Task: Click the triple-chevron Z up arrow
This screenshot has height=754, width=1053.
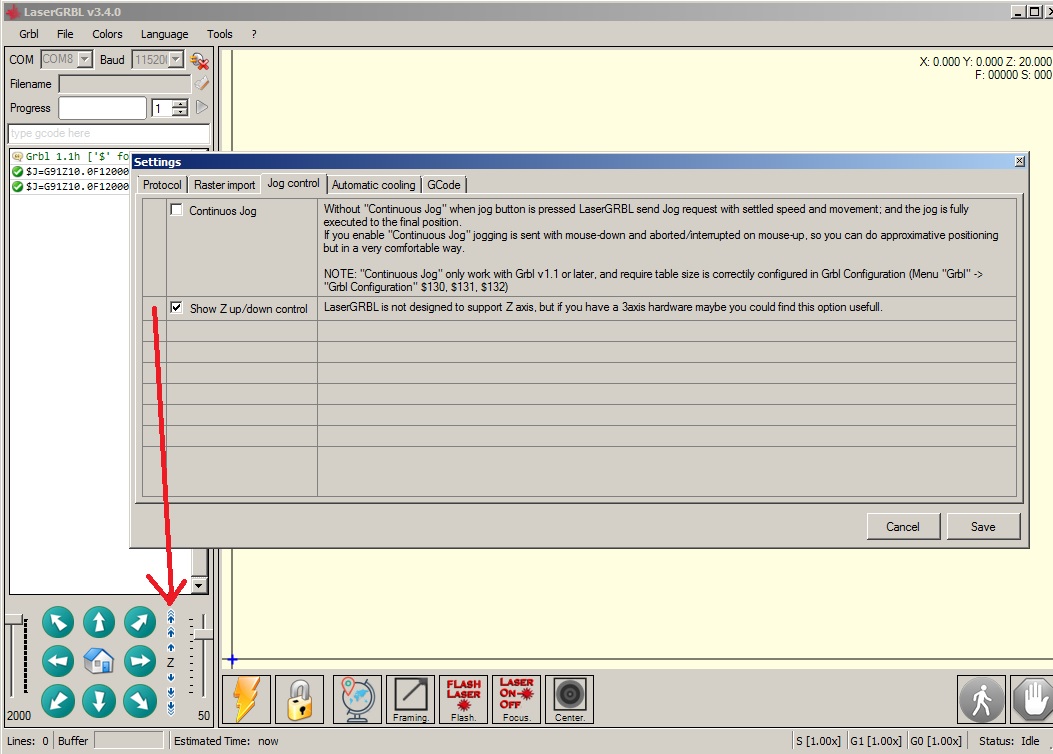Action: click(x=171, y=616)
